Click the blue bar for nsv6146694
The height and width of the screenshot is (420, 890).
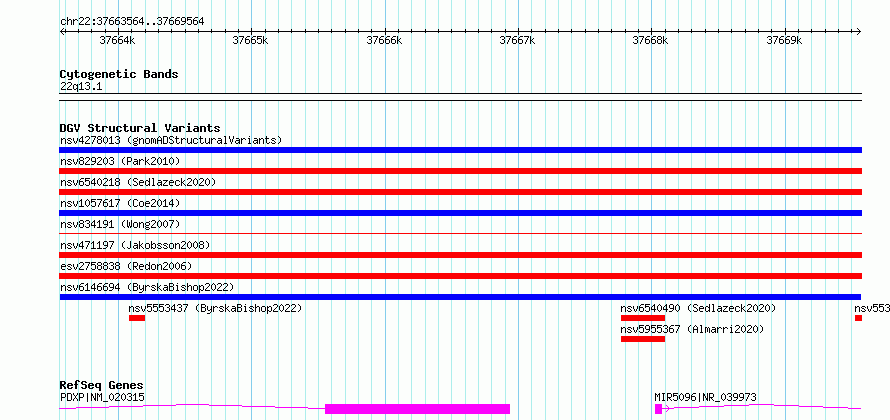point(460,297)
